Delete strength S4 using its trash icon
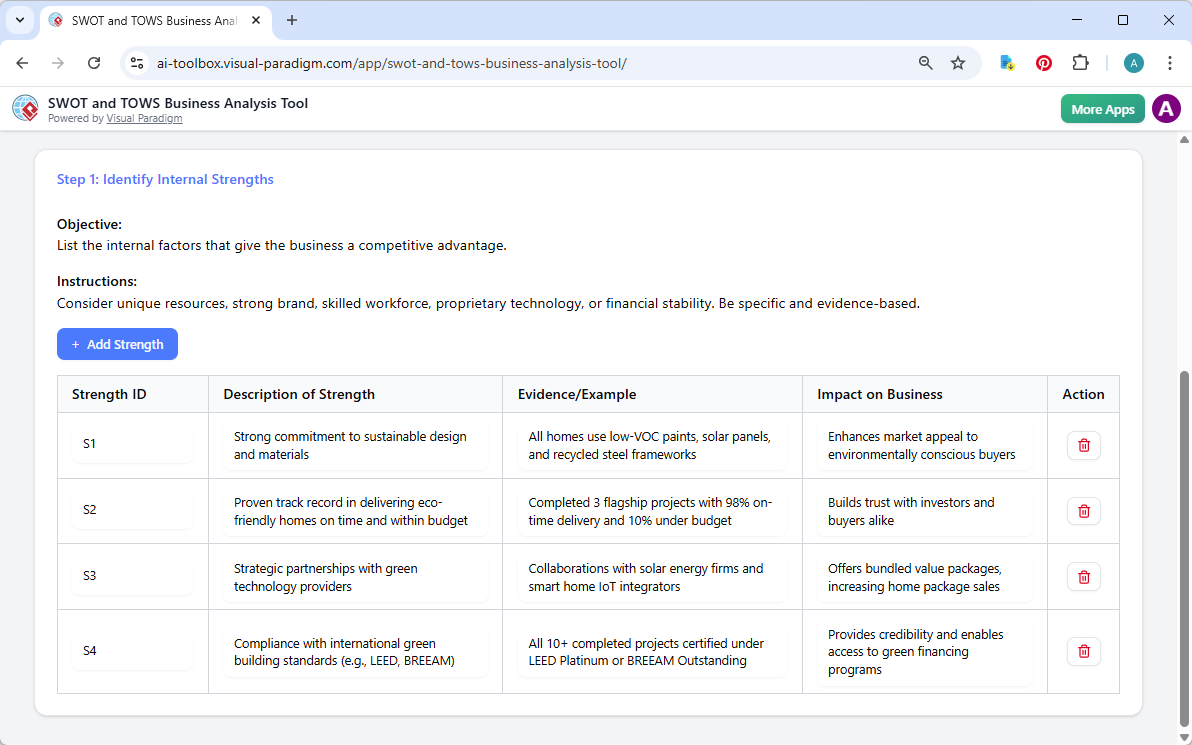The image size is (1192, 745). click(1083, 651)
